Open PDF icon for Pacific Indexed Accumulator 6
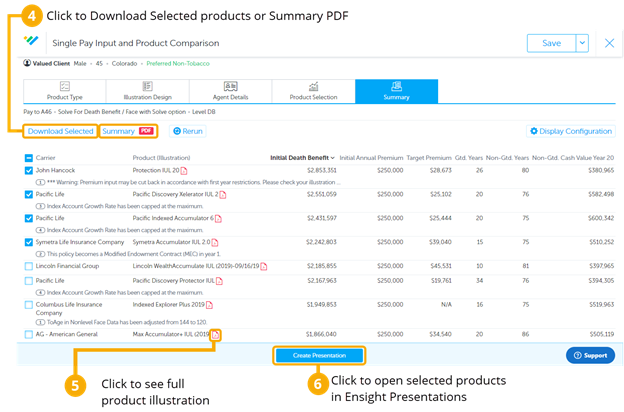The image size is (624, 412). click(x=218, y=219)
